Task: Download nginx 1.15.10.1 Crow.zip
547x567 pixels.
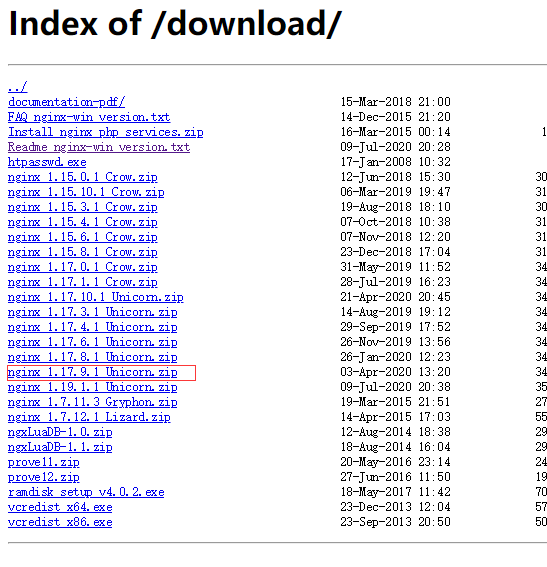Action: 86,192
